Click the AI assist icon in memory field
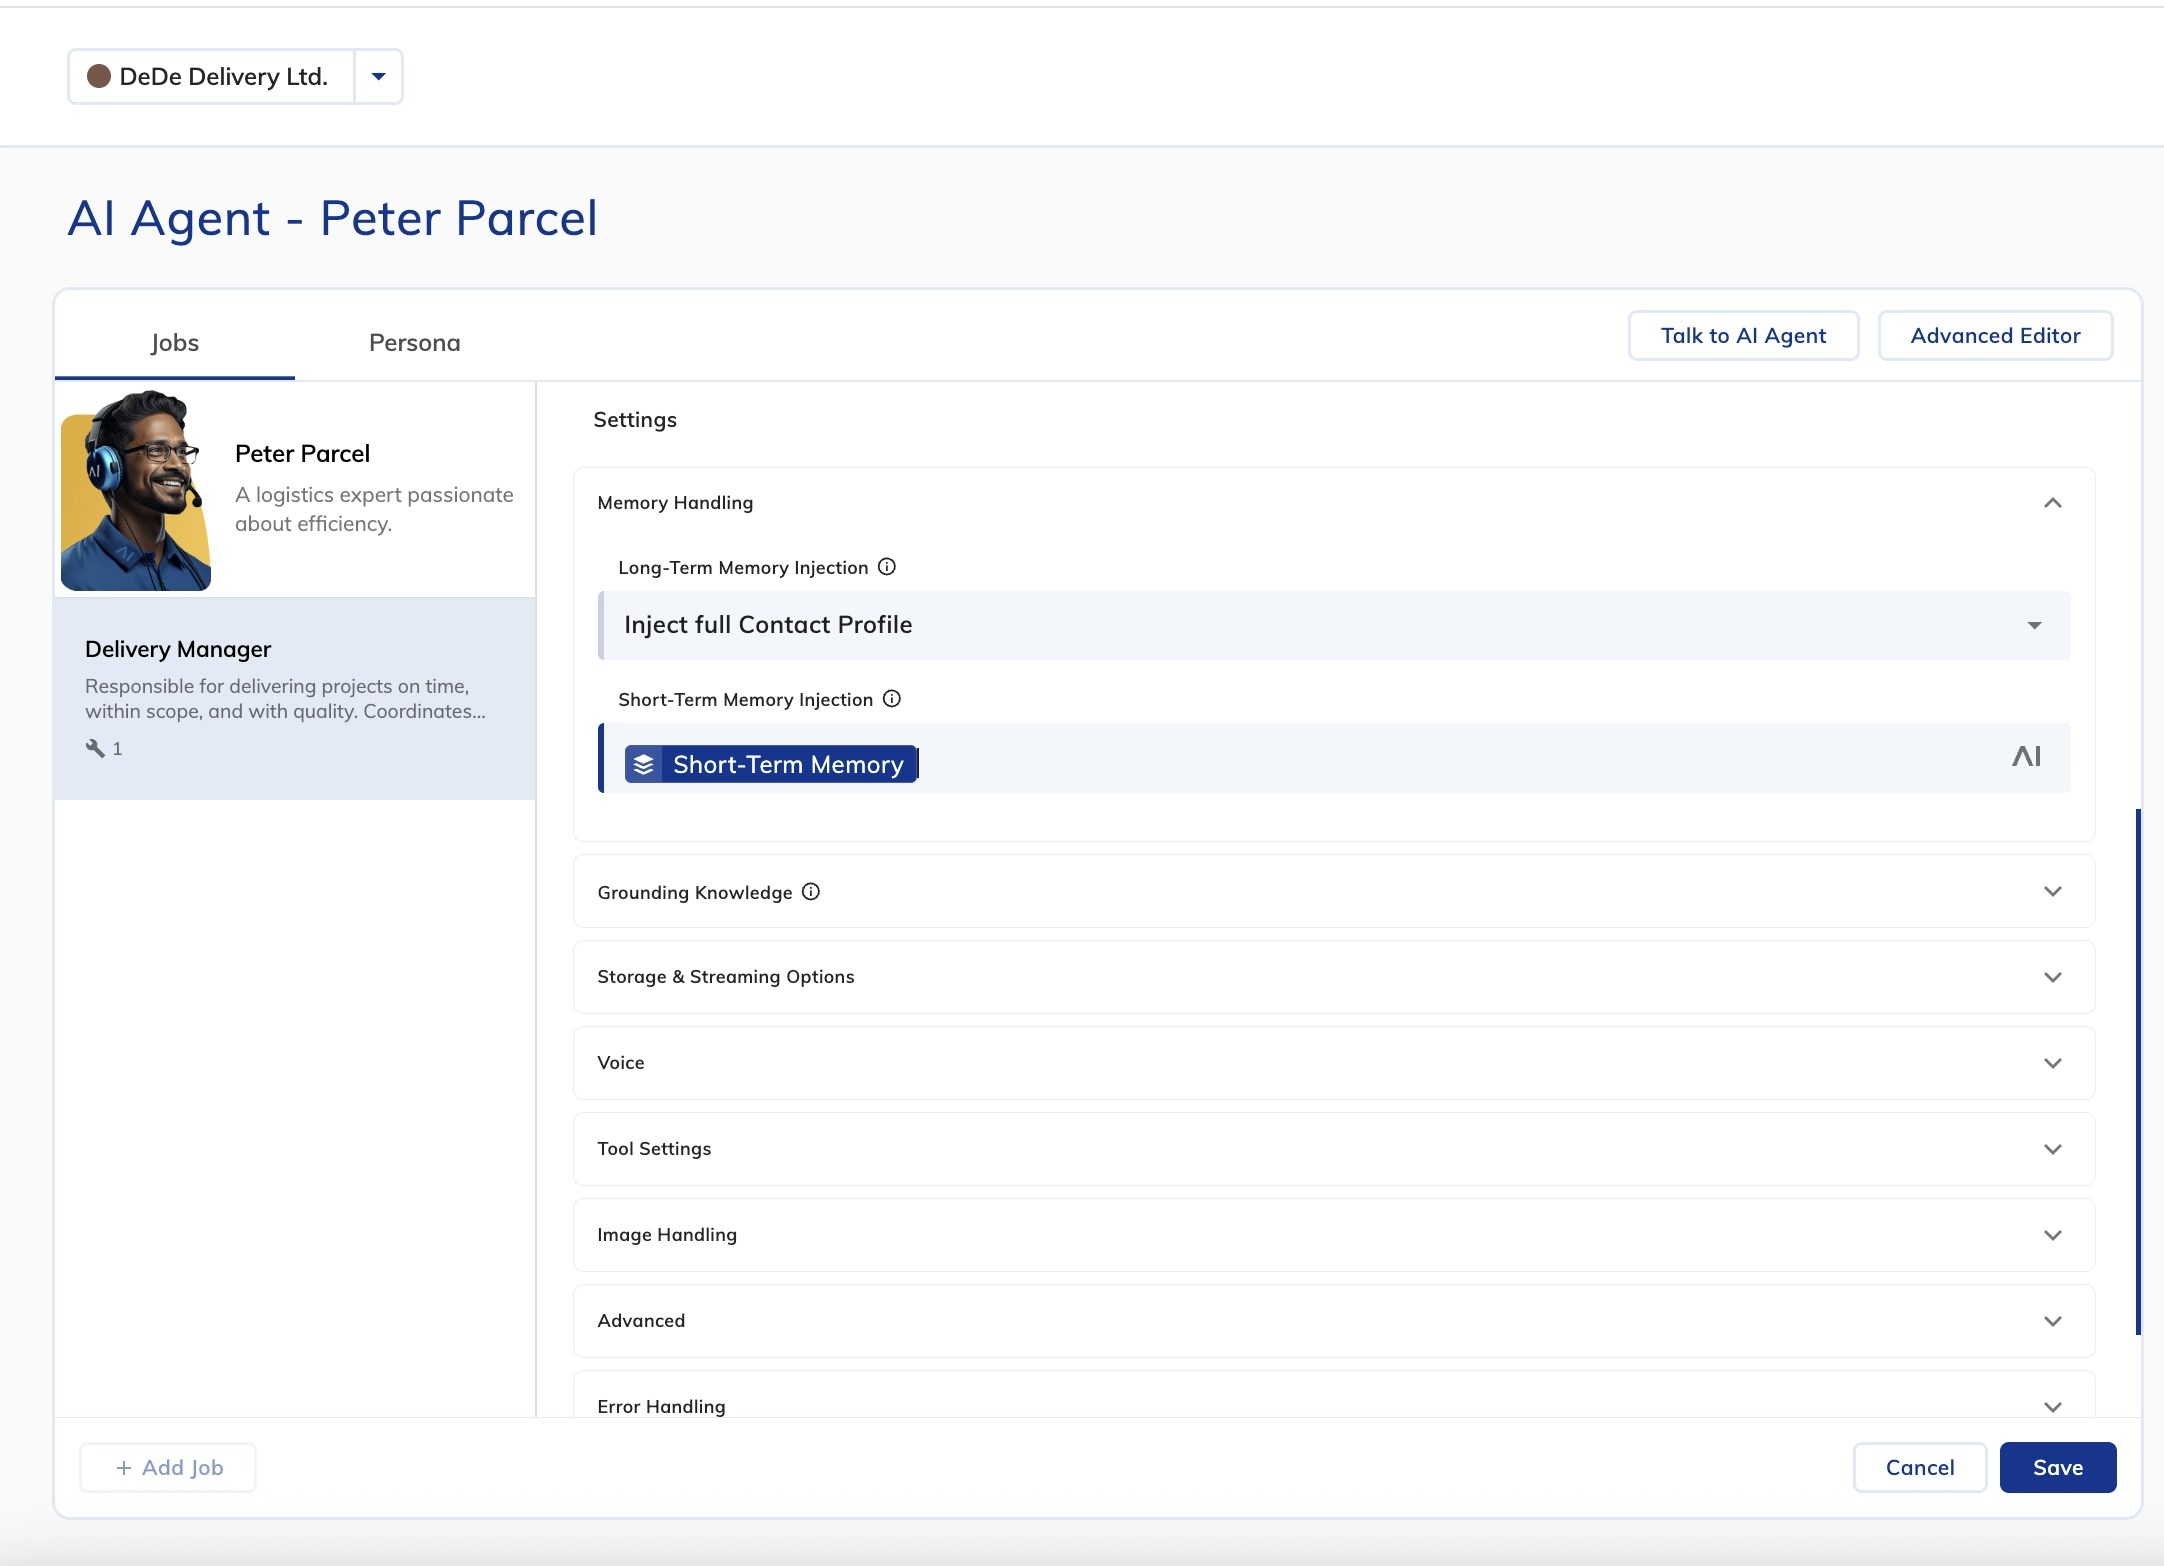 2026,757
